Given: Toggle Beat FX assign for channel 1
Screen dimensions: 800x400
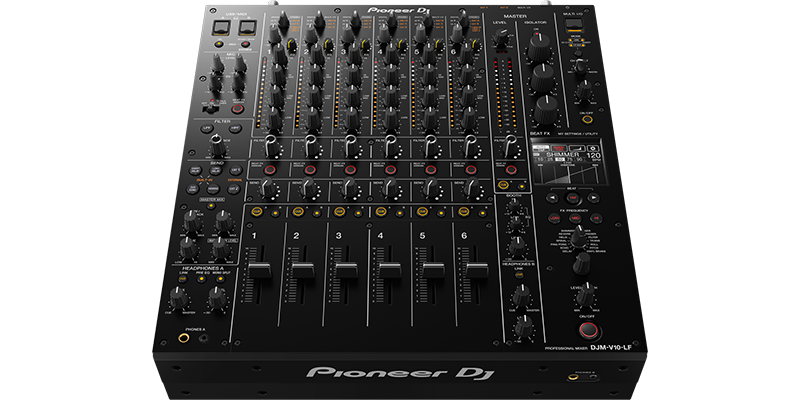Looking at the screenshot, I should click(x=270, y=170).
